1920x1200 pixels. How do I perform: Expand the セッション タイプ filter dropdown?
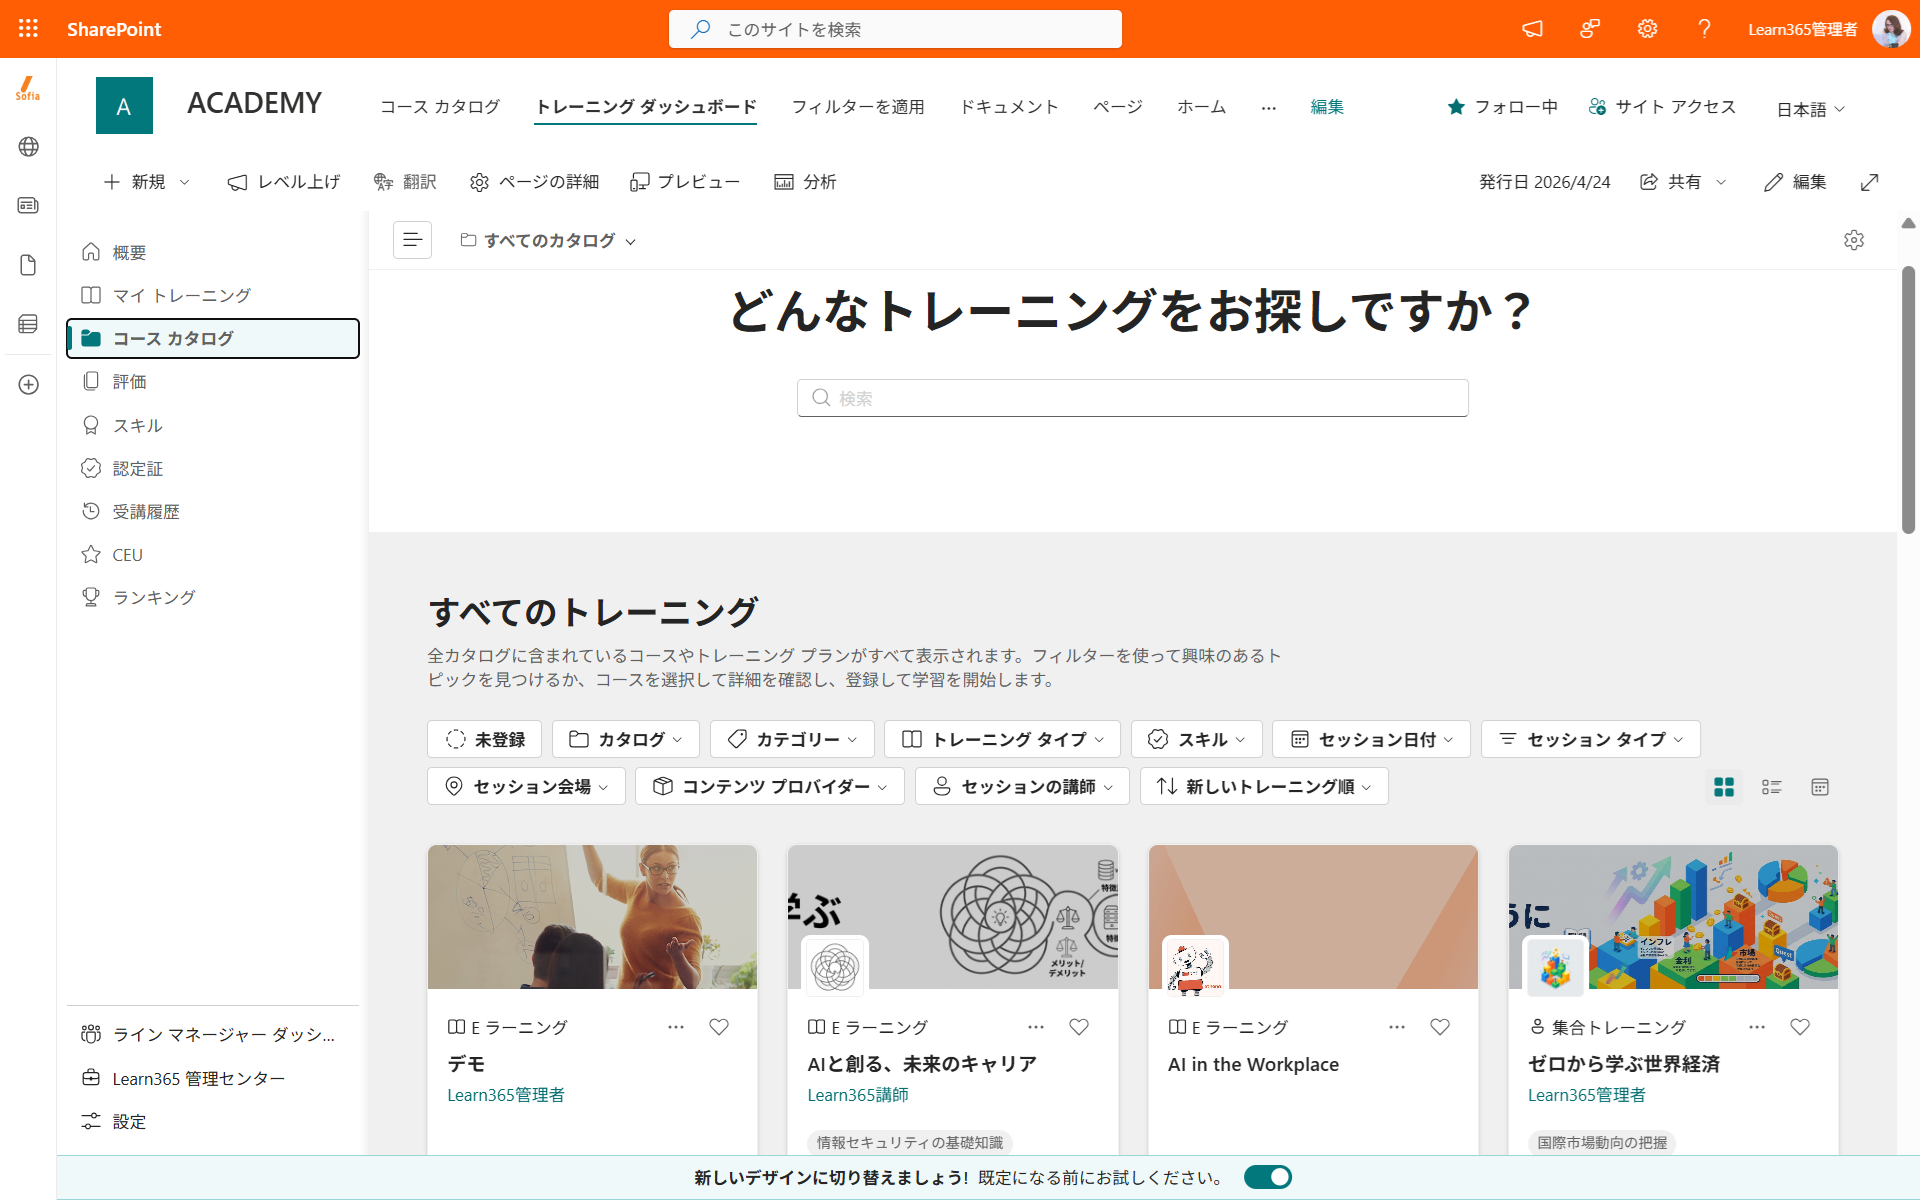point(1590,739)
